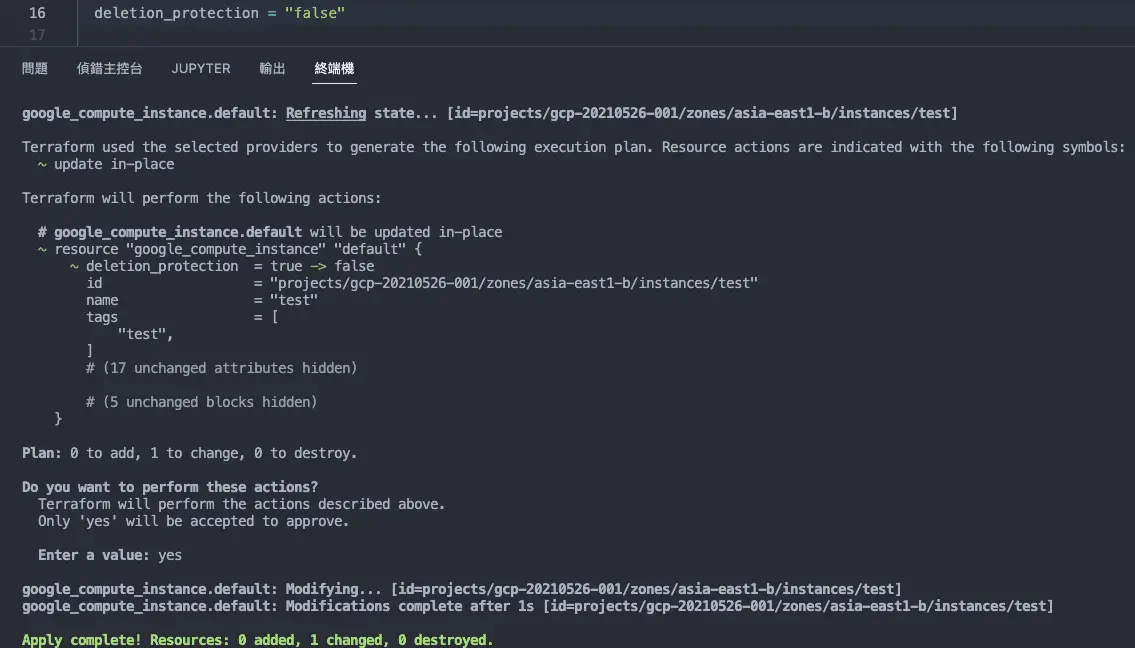Image resolution: width=1135 pixels, height=648 pixels.
Task: Open the 問題 panel tab
Action: tap(34, 68)
